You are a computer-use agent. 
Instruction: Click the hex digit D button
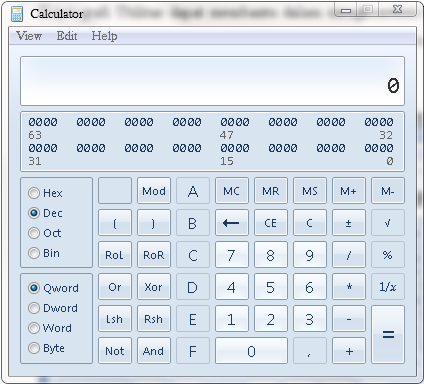pyautogui.click(x=193, y=287)
